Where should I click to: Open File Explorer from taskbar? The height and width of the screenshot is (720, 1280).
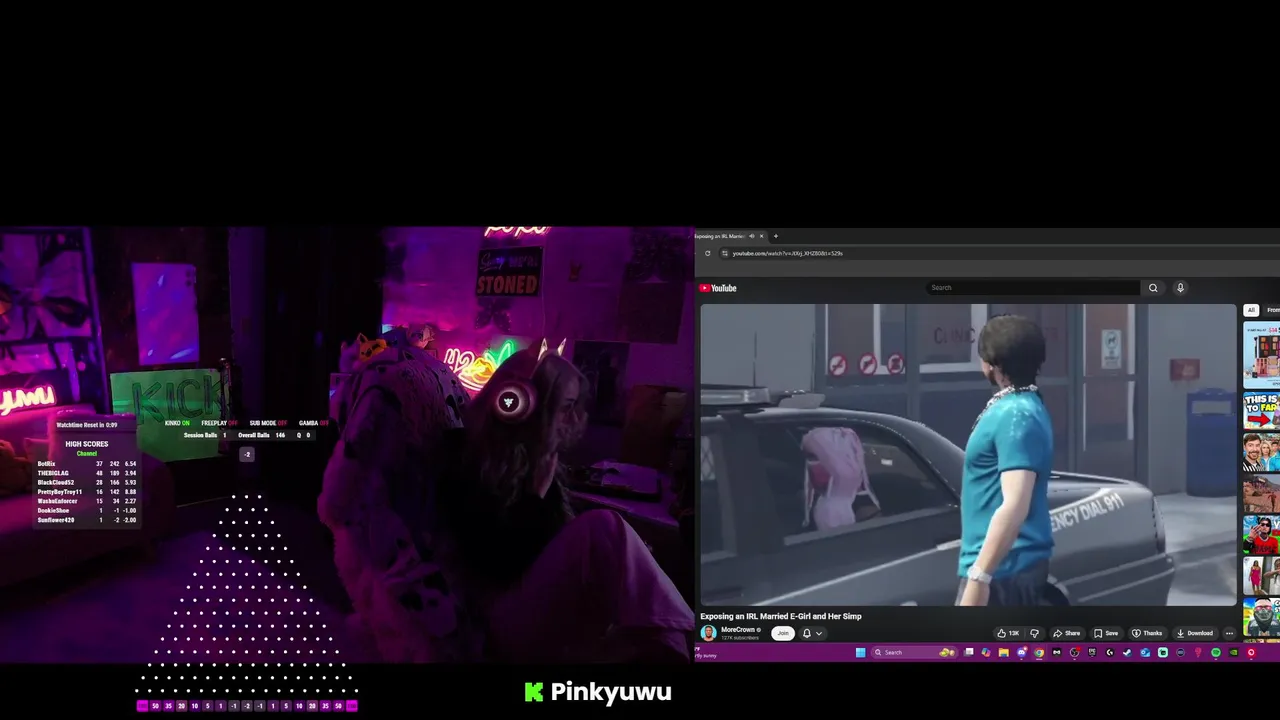(1004, 652)
